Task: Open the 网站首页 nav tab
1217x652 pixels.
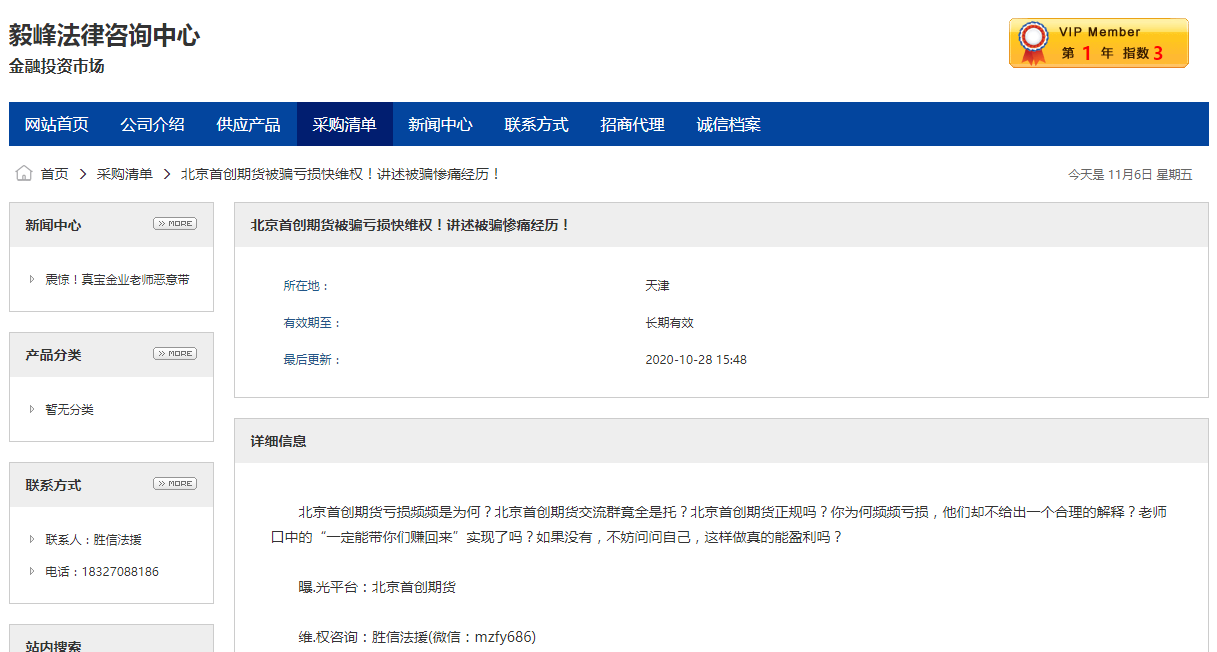Action: pos(57,124)
